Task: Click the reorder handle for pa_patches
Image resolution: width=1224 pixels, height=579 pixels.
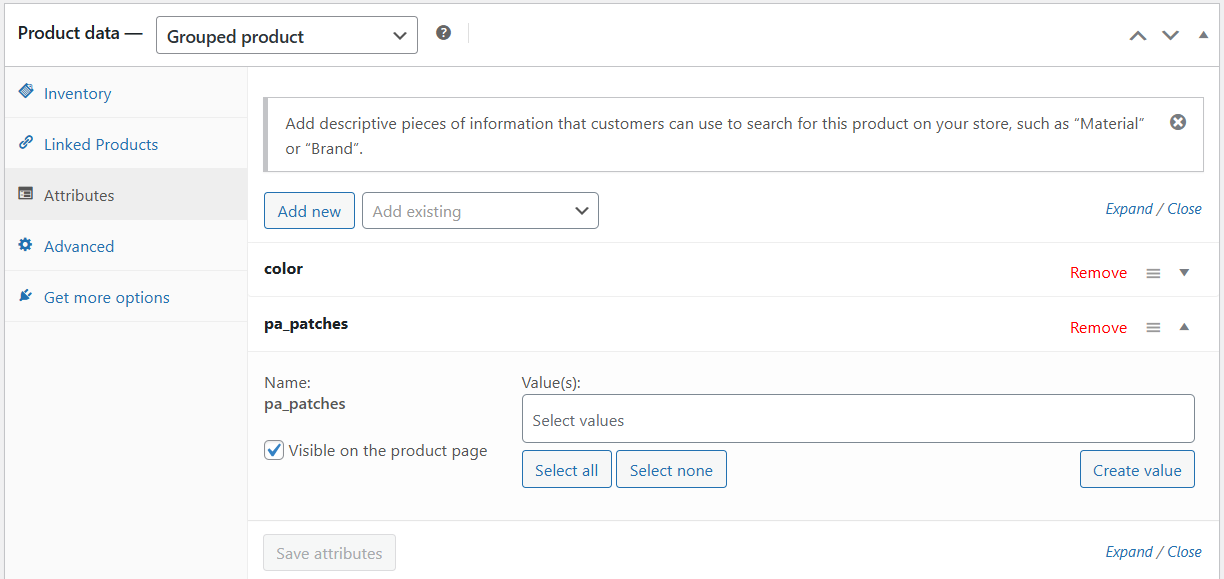Action: point(1152,326)
